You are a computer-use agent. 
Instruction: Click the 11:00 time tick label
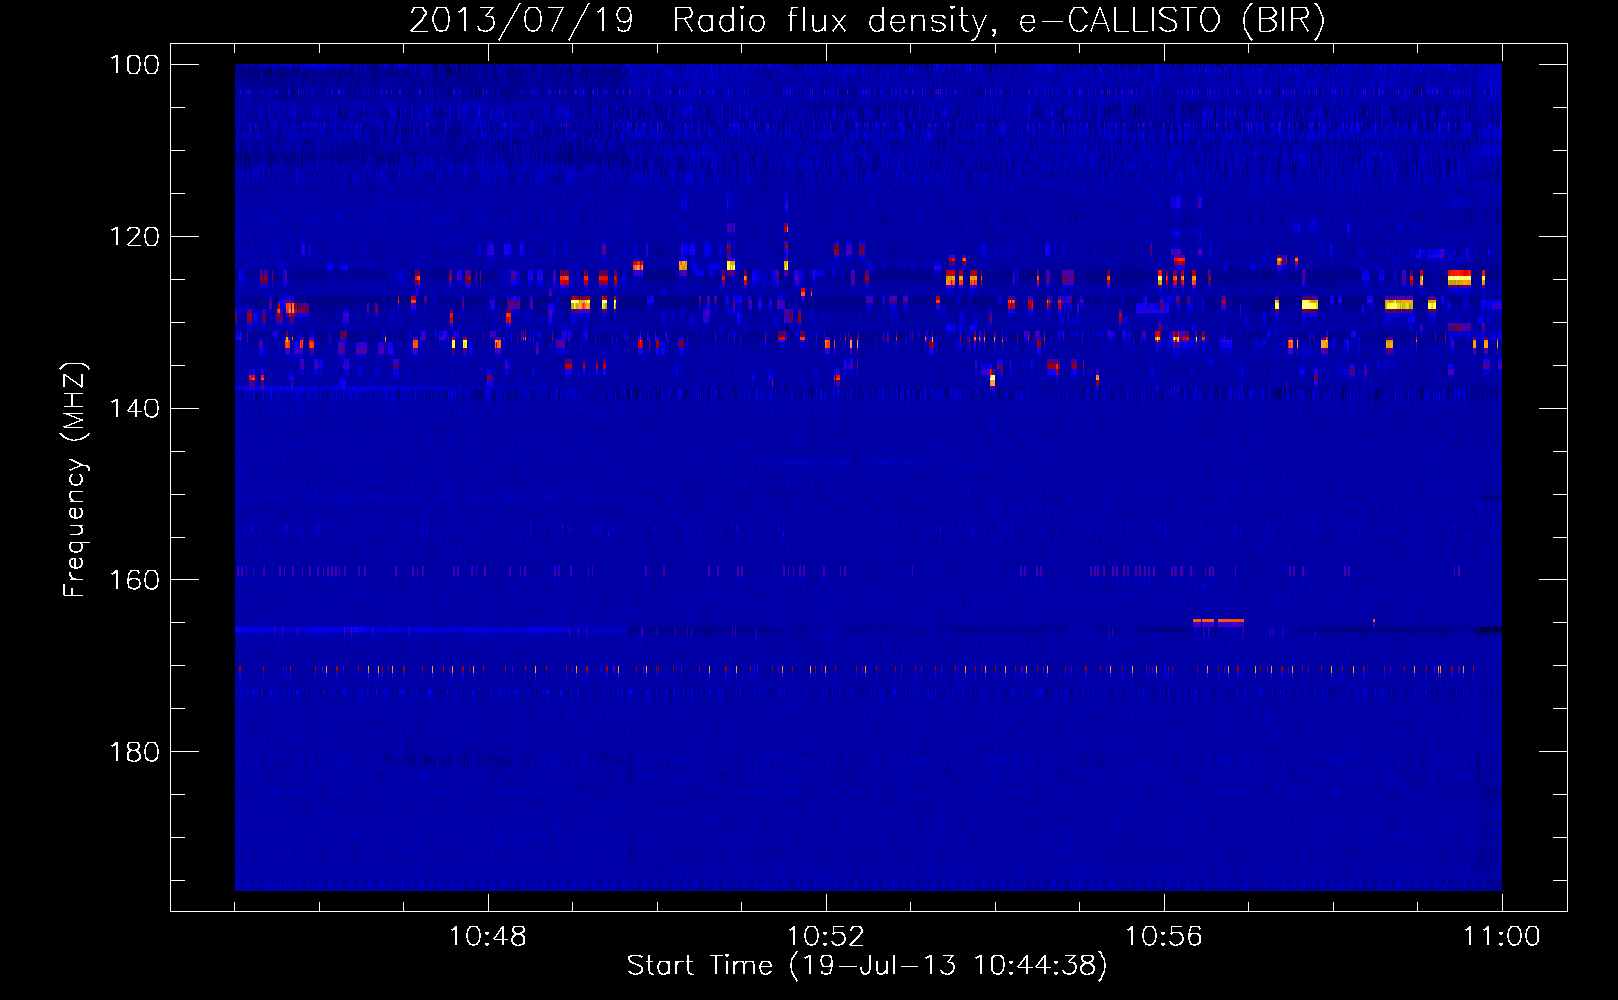pos(1501,937)
